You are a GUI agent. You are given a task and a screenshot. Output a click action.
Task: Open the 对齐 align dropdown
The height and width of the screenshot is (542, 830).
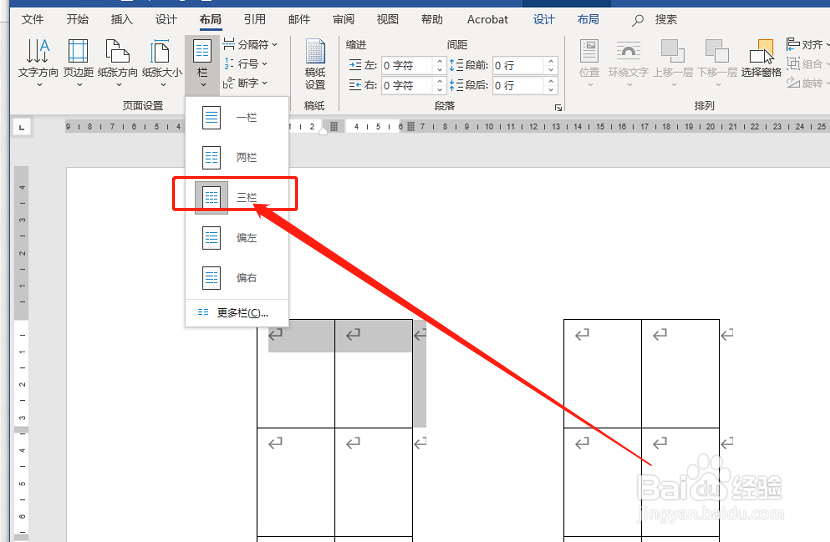click(808, 44)
